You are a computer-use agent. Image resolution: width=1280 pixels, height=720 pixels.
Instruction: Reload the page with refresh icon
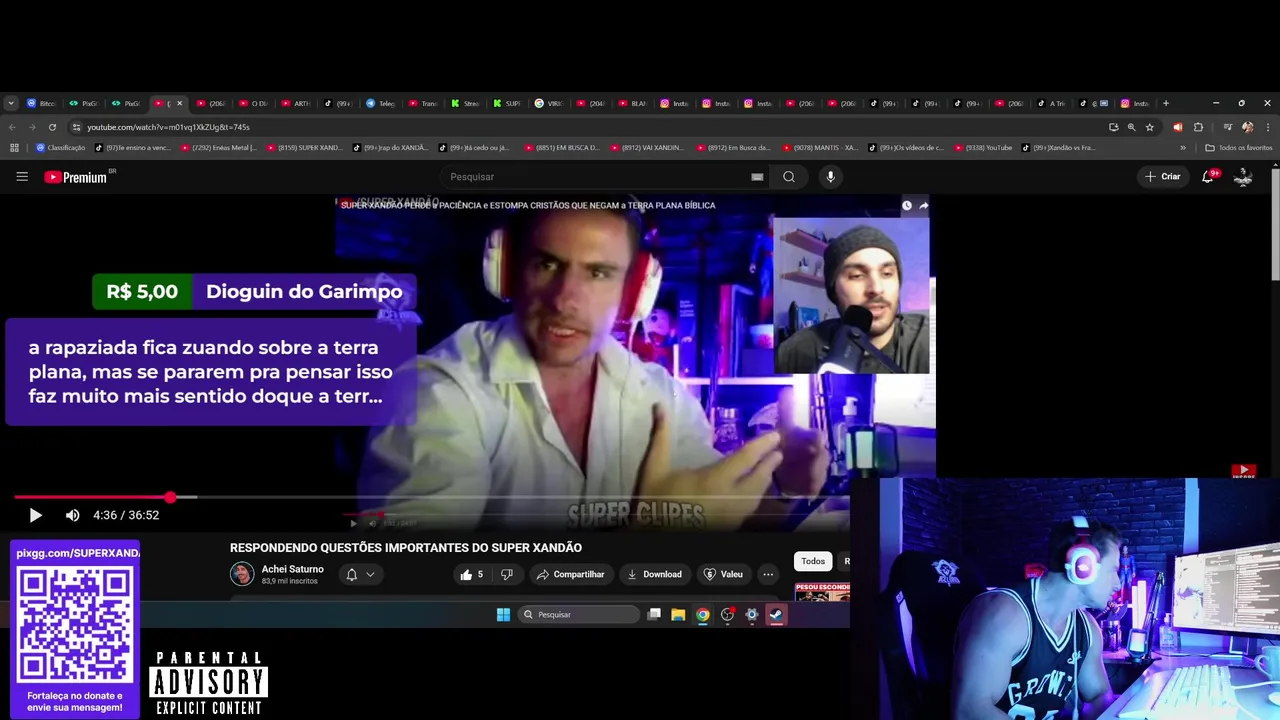pyautogui.click(x=52, y=127)
